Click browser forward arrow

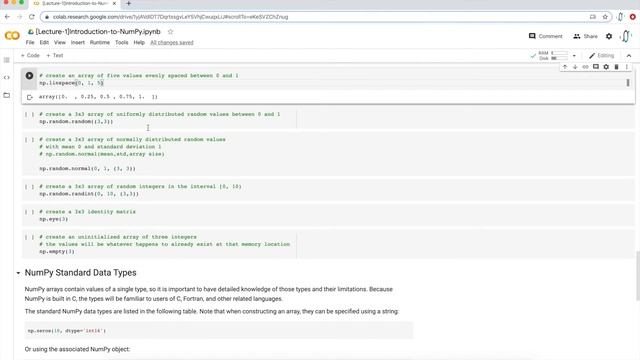(19, 17)
